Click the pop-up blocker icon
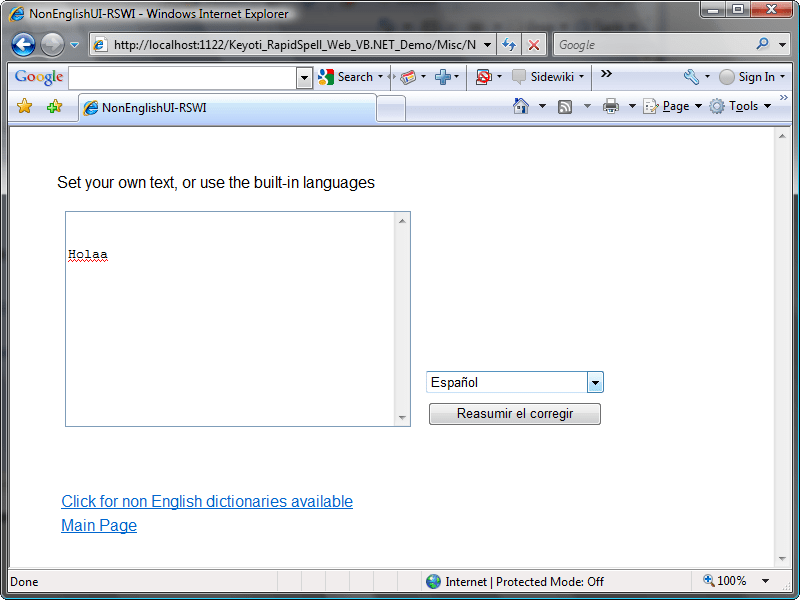 483,77
